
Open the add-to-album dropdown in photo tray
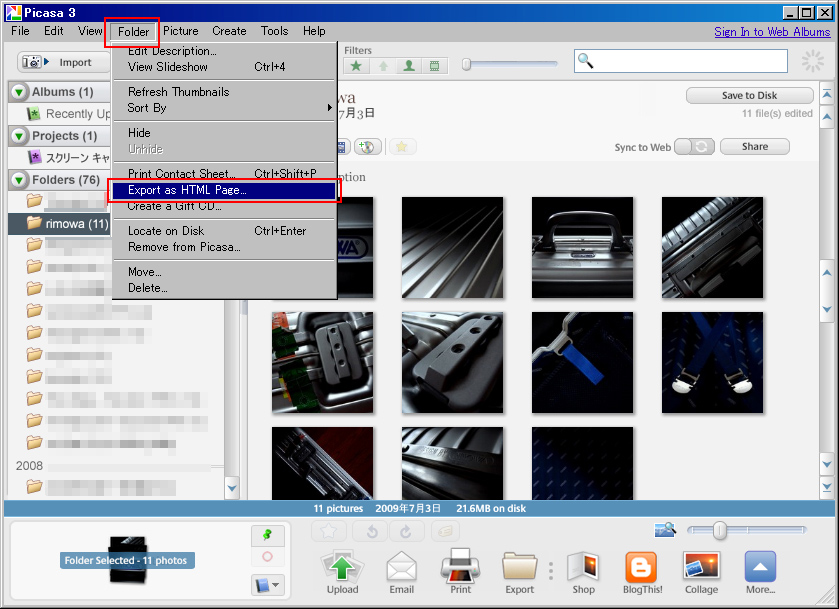click(x=267, y=584)
